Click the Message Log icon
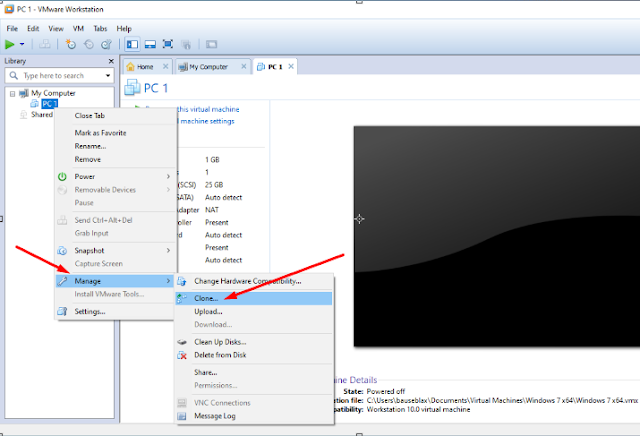 click(182, 416)
